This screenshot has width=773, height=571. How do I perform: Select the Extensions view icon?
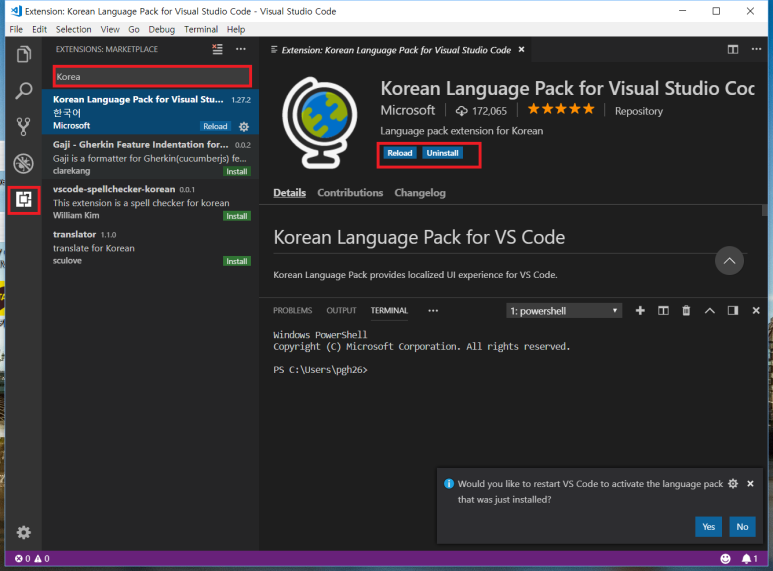pos(24,200)
